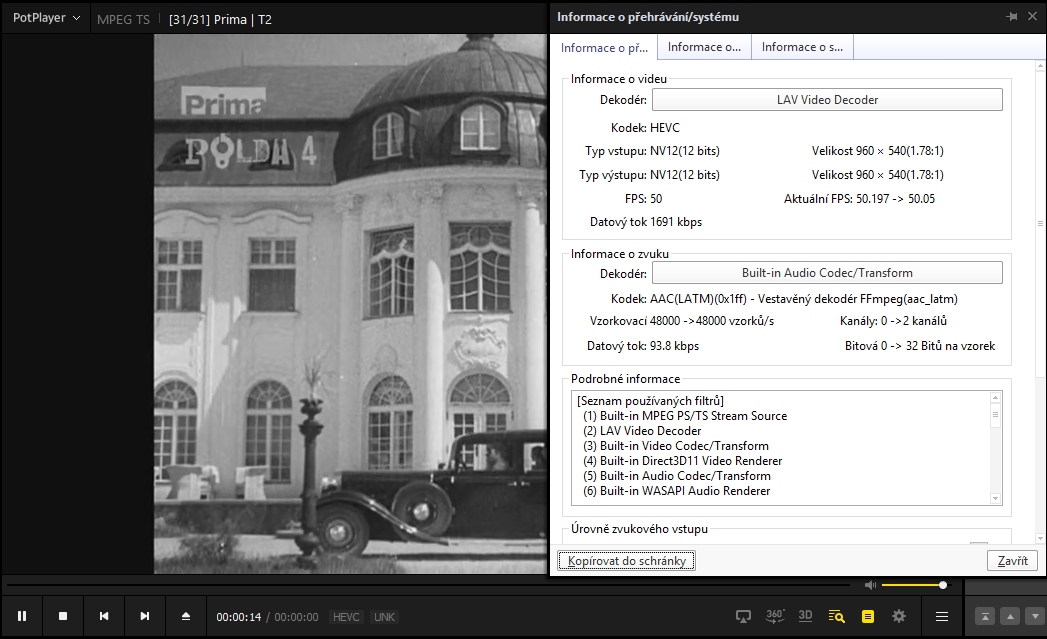Close the Informace o přehrávání/systému window
1047x639 pixels.
[1032, 17]
